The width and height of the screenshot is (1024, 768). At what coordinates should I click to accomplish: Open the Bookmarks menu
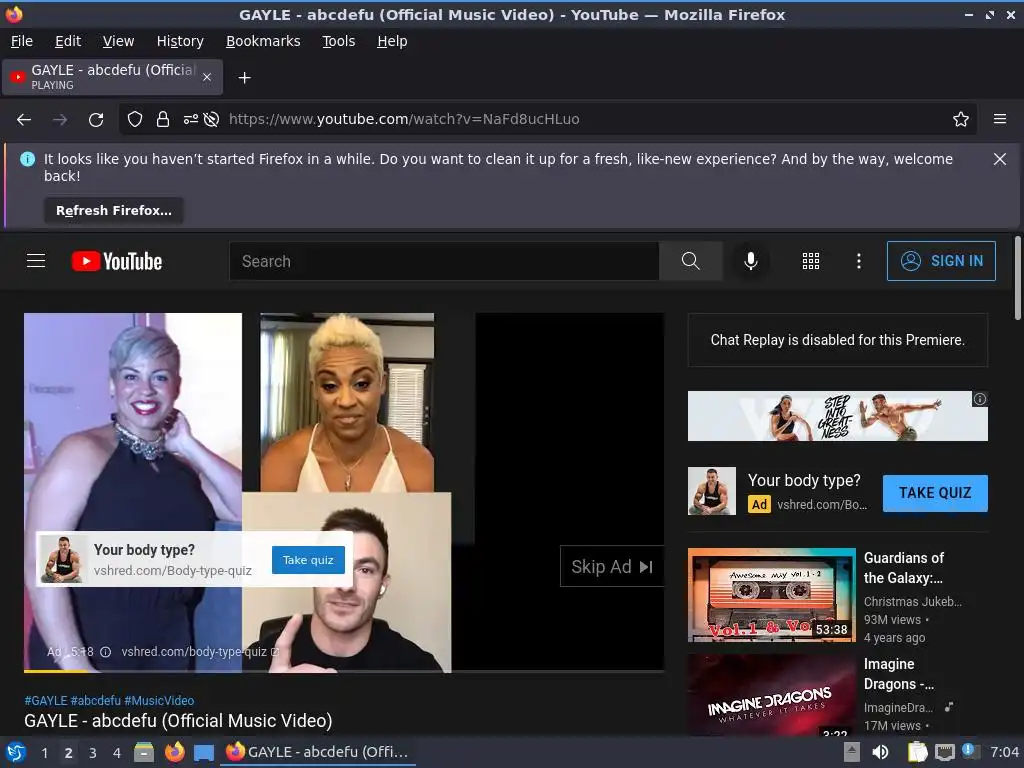(x=263, y=41)
